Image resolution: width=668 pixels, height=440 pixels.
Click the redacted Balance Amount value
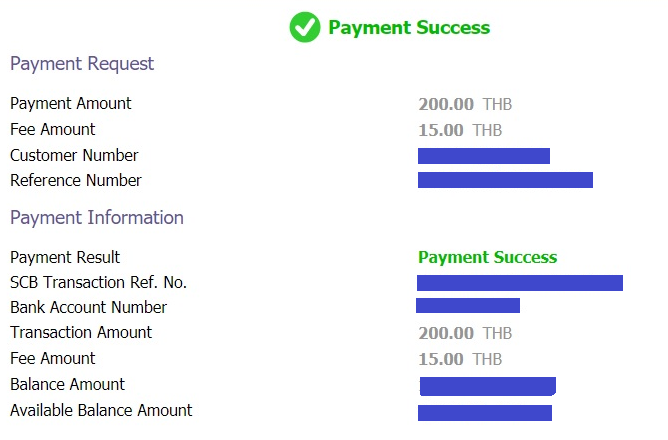coord(488,386)
